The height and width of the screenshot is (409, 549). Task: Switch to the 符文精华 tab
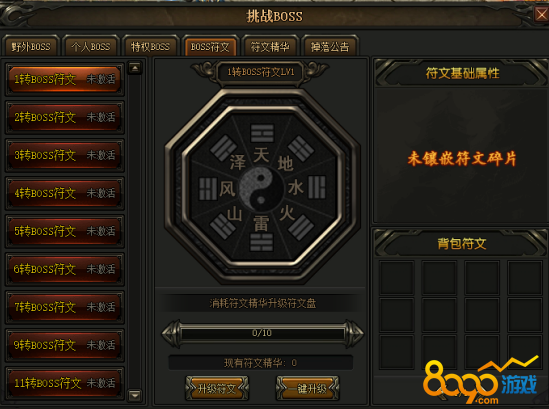coord(270,46)
